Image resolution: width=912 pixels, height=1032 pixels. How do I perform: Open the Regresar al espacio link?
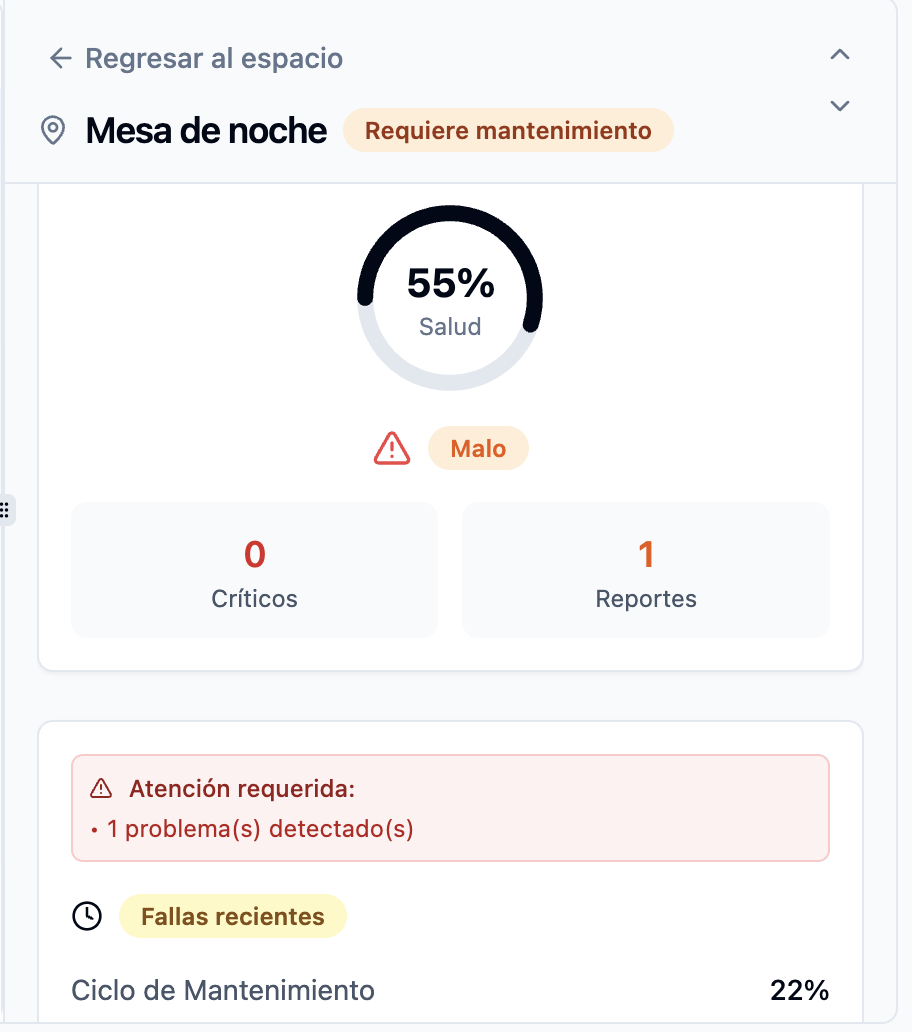coord(215,58)
